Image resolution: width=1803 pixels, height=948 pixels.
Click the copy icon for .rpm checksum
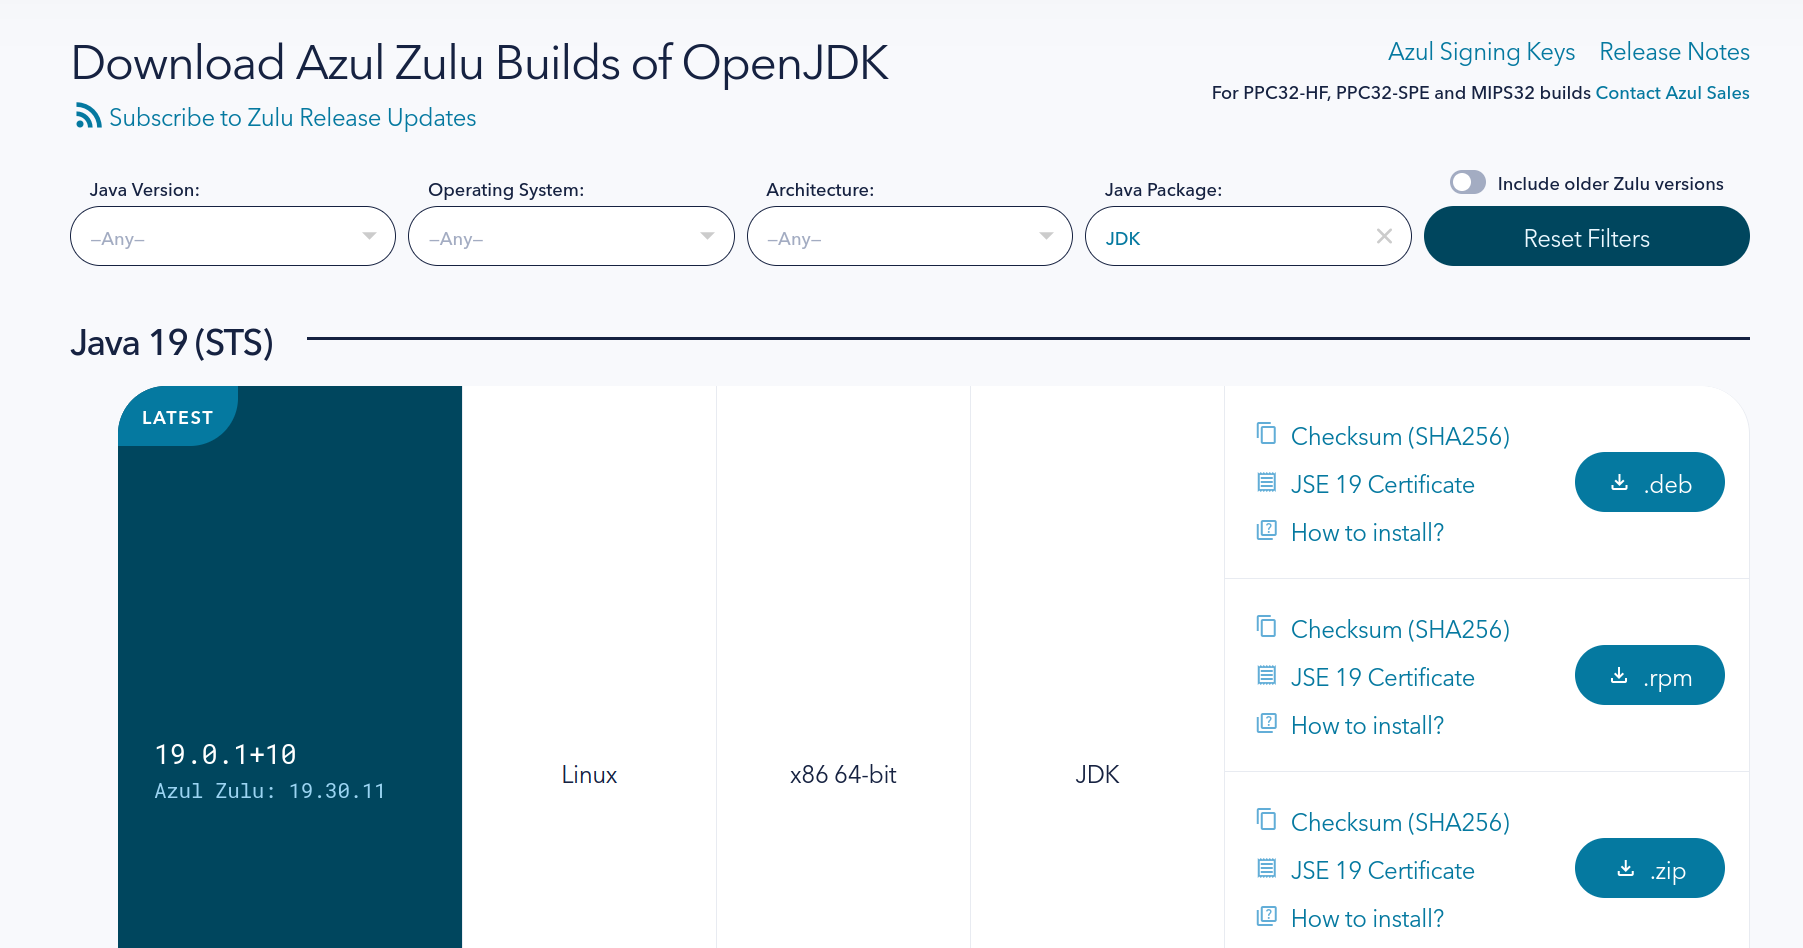coord(1266,627)
